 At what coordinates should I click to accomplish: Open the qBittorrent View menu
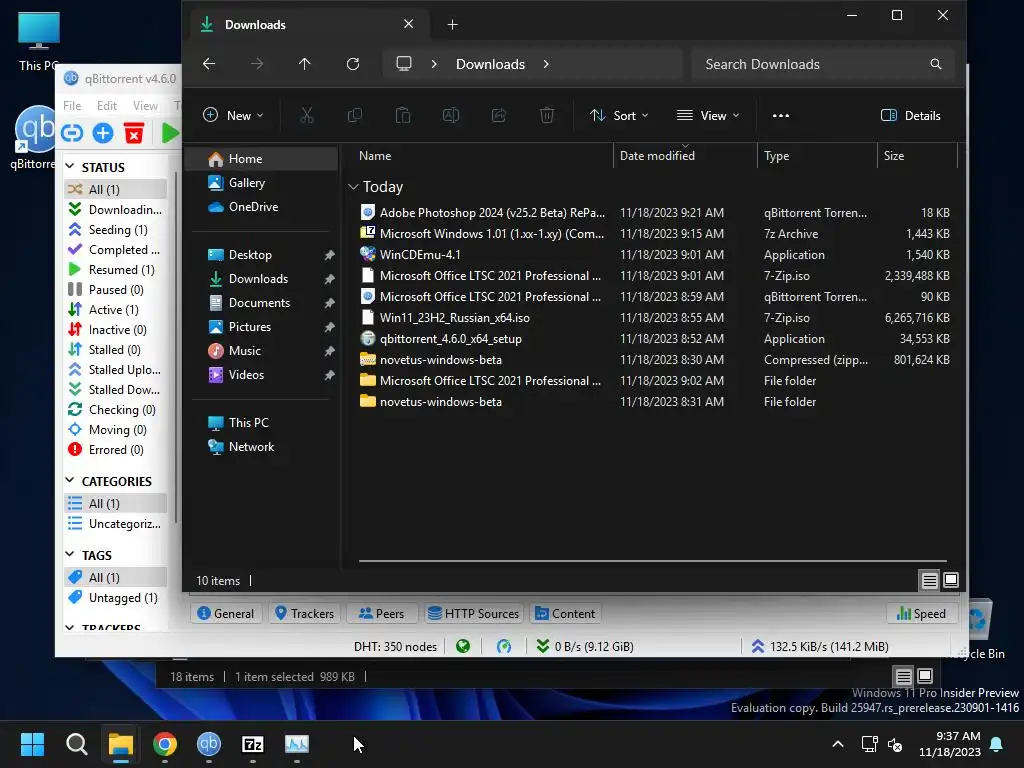145,105
